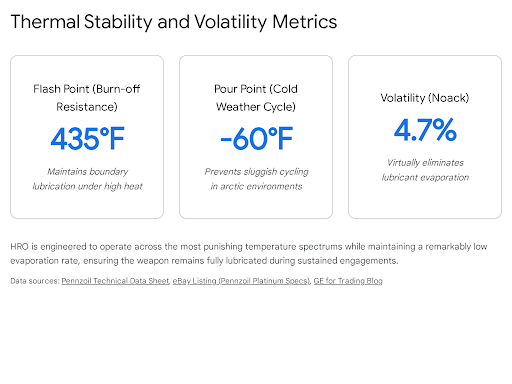Click the 'Data sources:' label
This screenshot has width=512, height=384.
tap(35, 281)
